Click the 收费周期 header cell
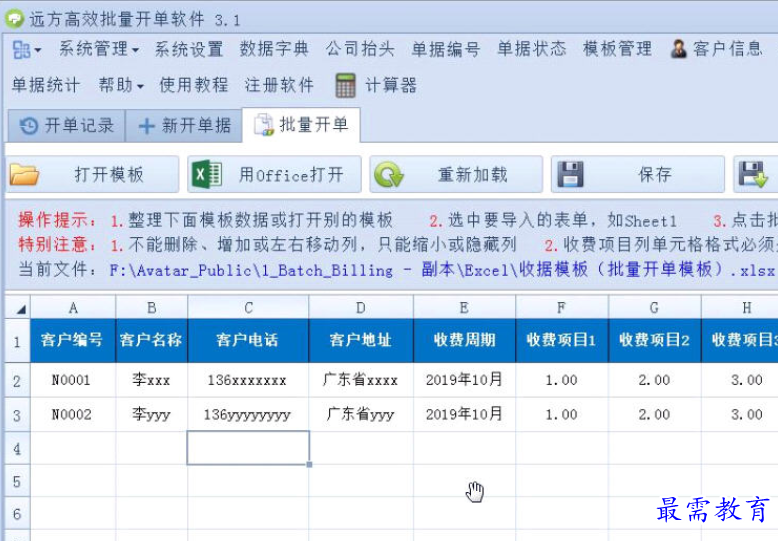Screen dimensions: 778x541 464,340
